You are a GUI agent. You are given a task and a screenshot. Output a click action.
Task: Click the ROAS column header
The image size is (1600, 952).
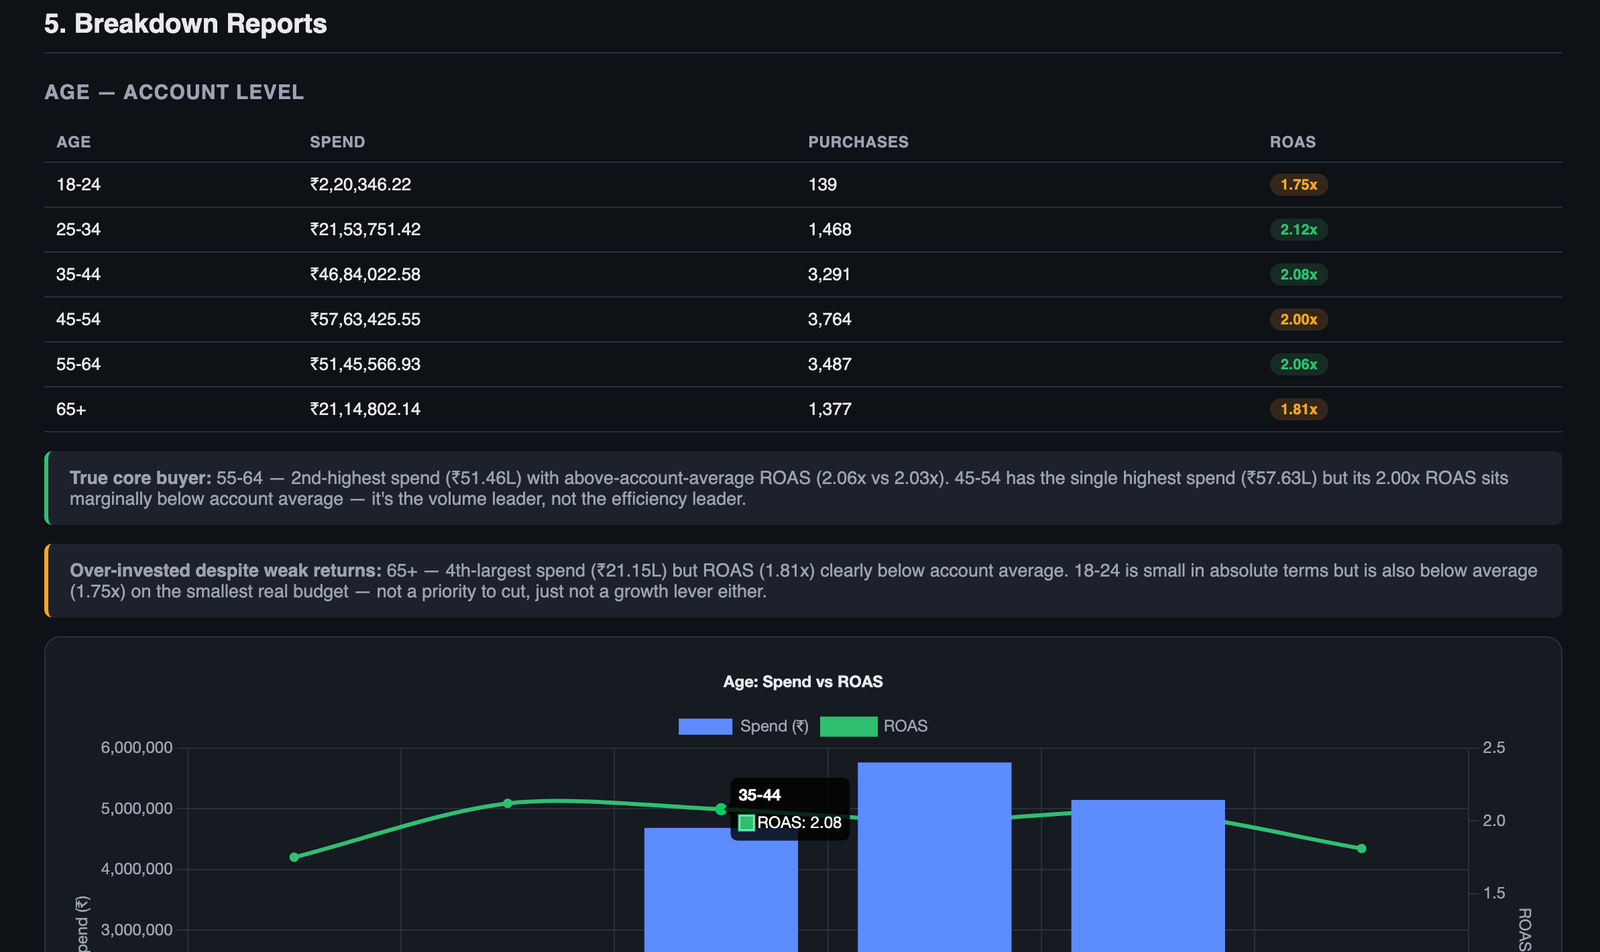1293,142
